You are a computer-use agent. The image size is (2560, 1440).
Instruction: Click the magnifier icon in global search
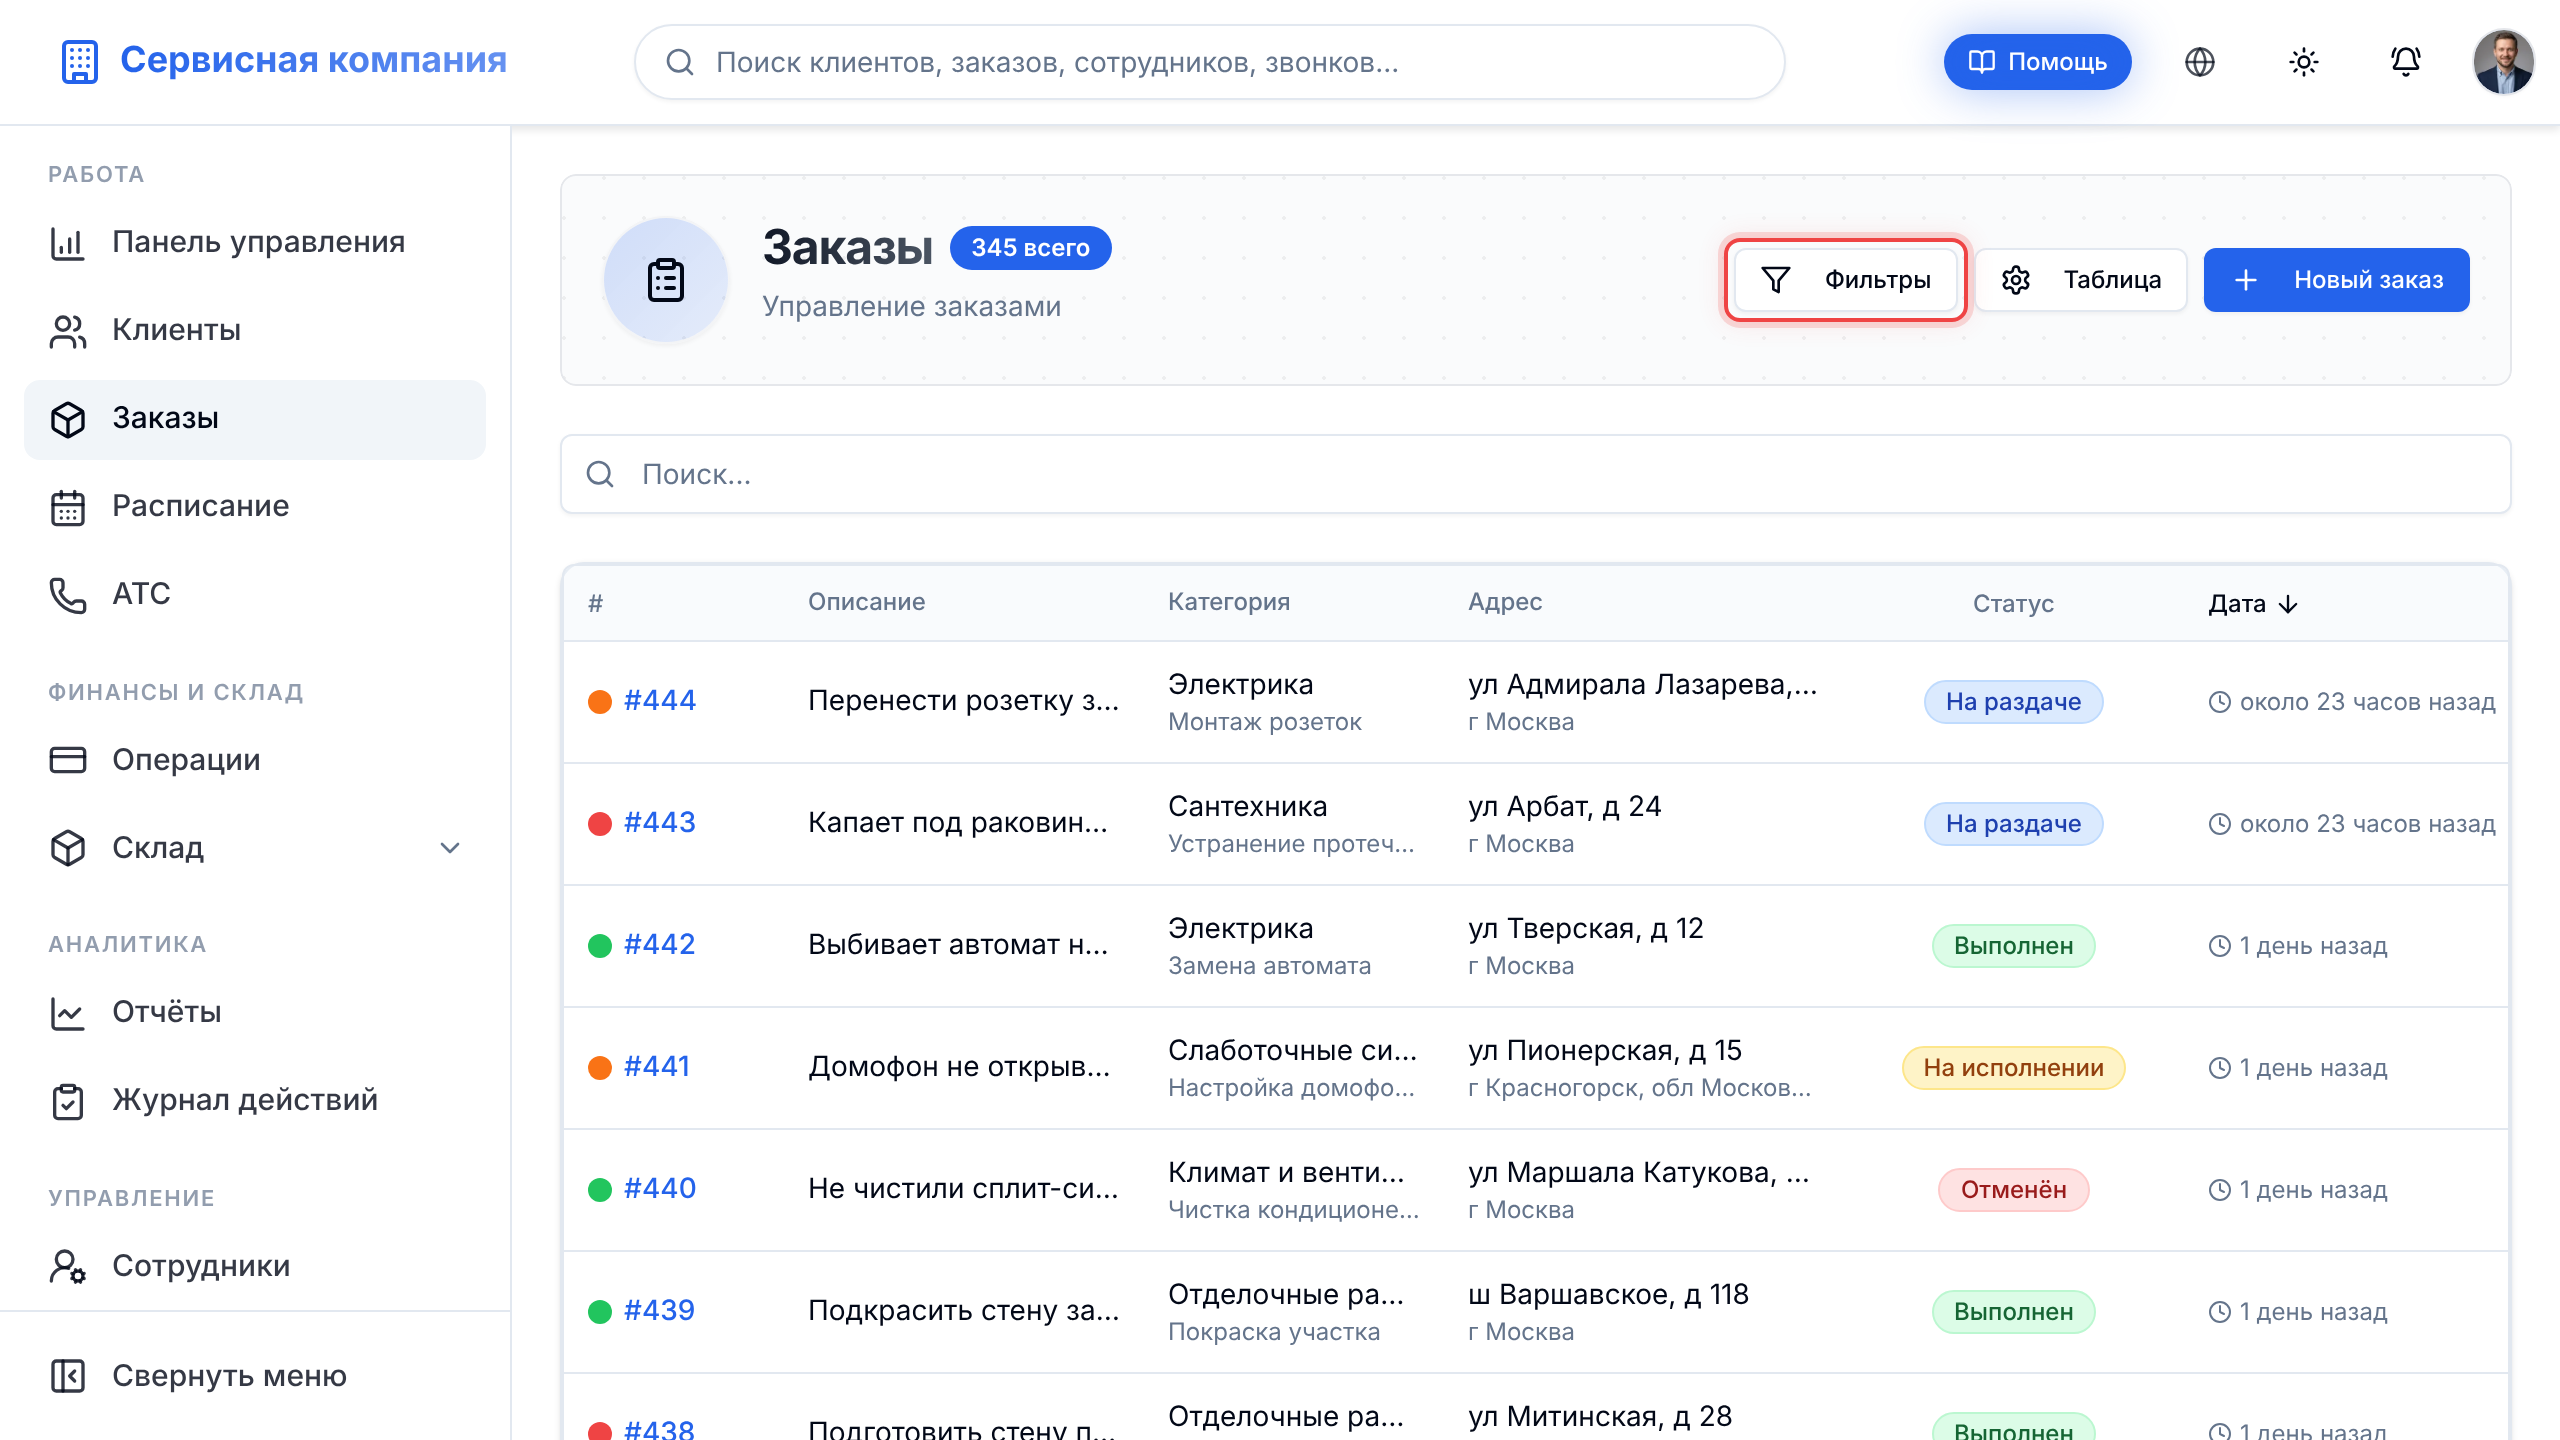[x=680, y=62]
